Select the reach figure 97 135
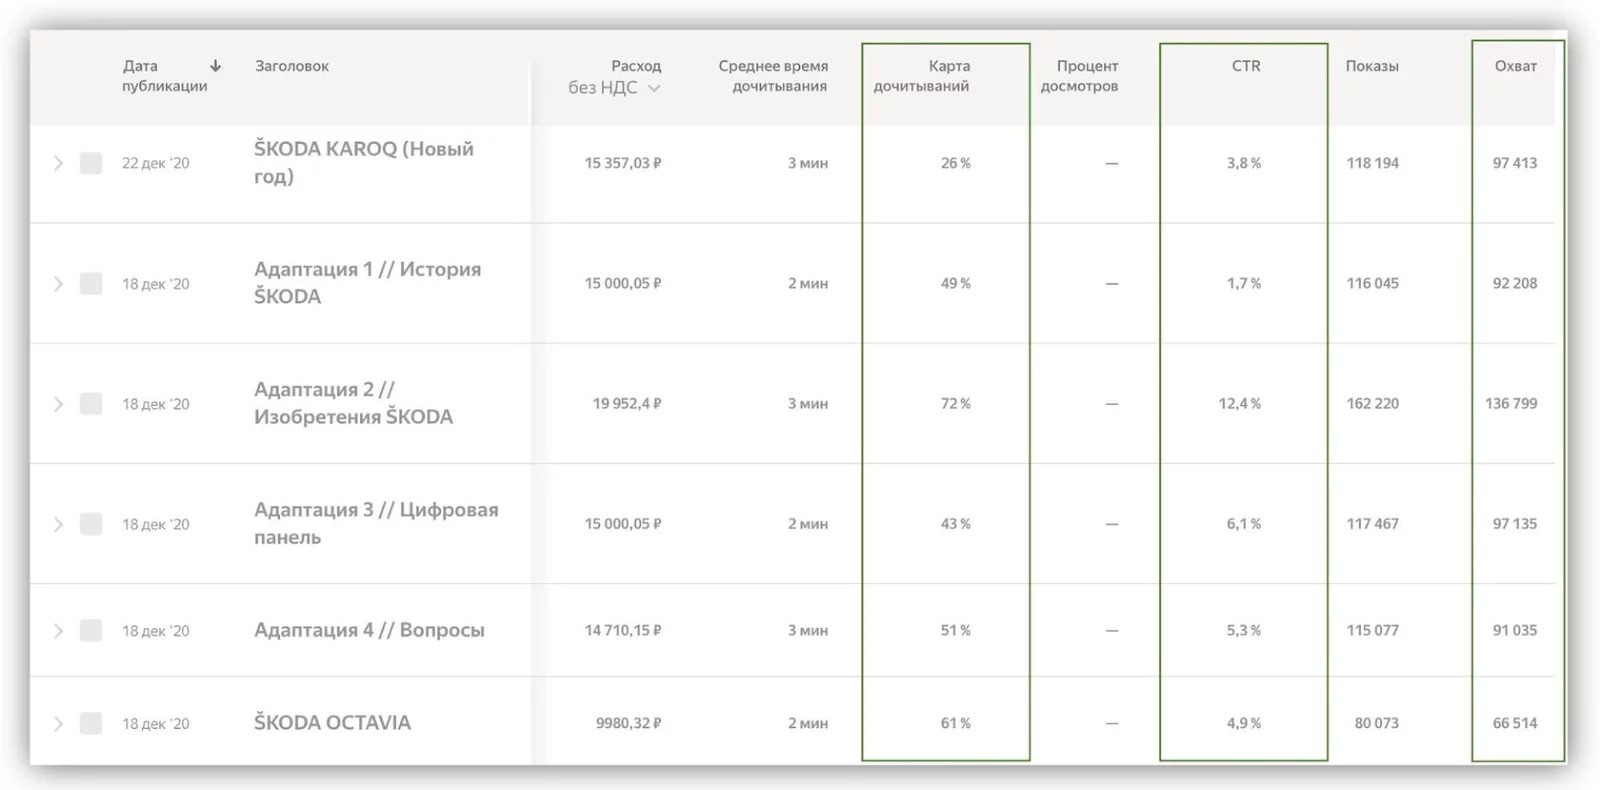 1515,524
